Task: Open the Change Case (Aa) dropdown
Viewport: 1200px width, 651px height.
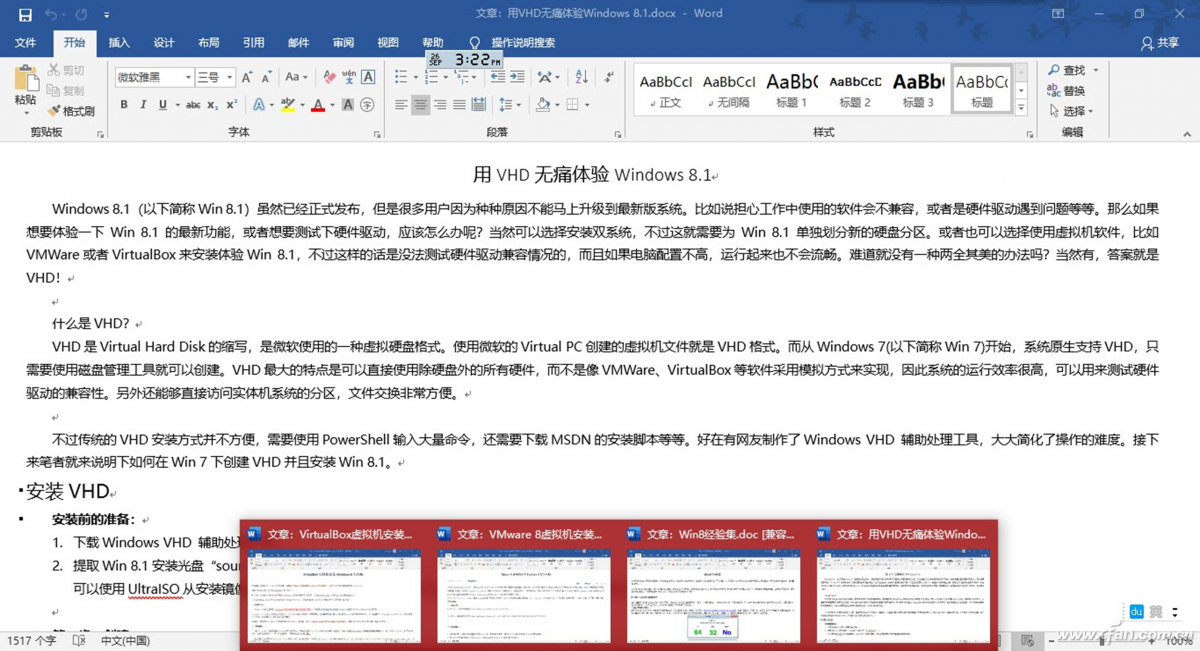Action: [296, 77]
